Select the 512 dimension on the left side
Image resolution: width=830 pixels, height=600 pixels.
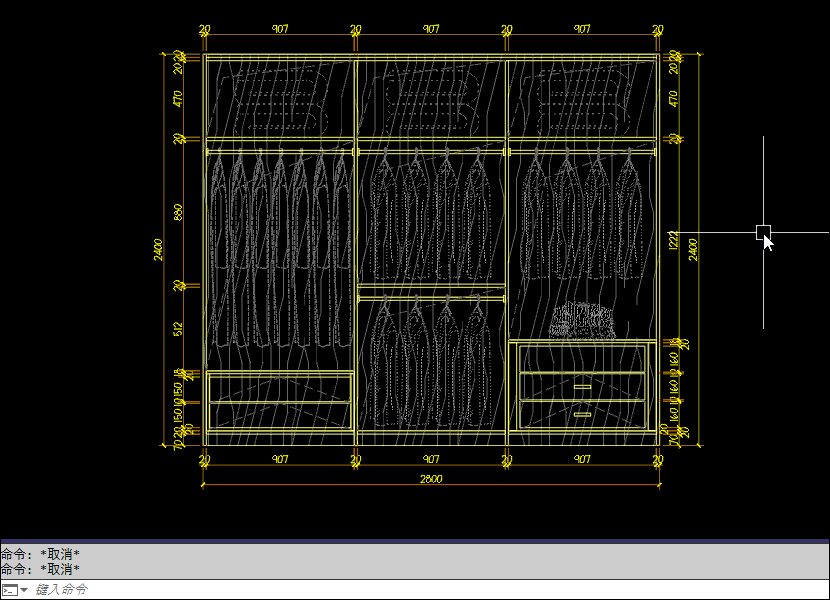coord(178,328)
